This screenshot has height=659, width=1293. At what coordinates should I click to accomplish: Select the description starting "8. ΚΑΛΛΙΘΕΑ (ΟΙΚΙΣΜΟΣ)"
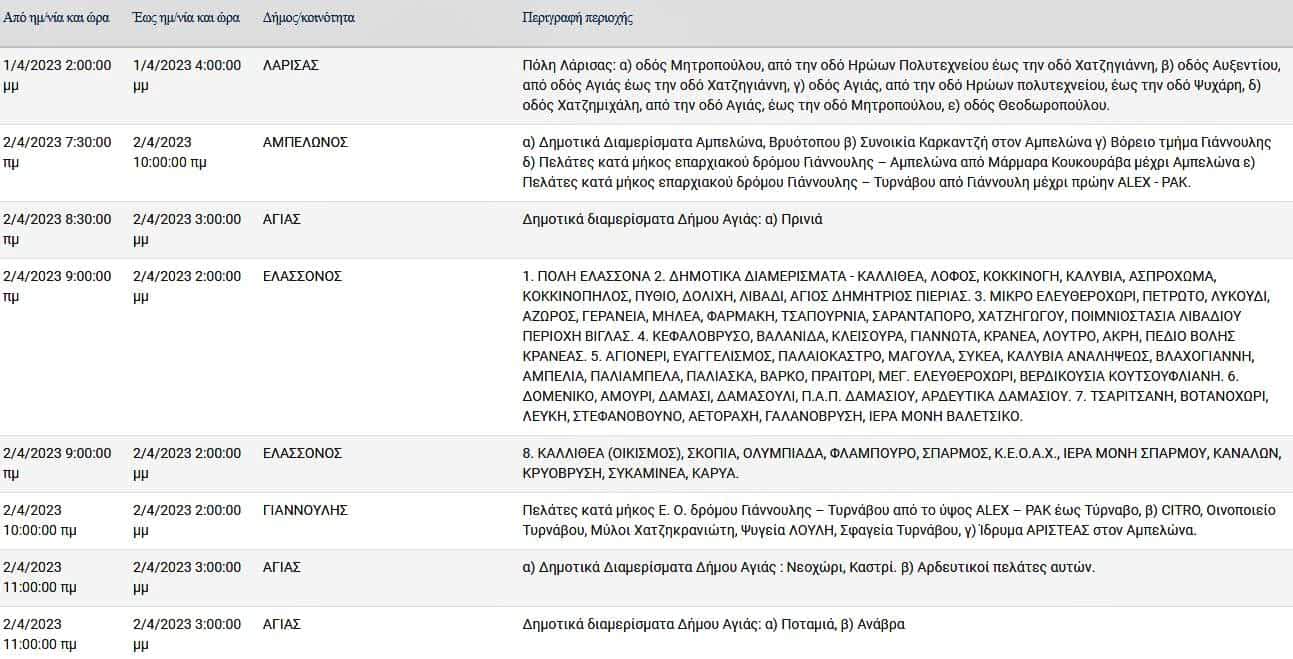(x=900, y=463)
